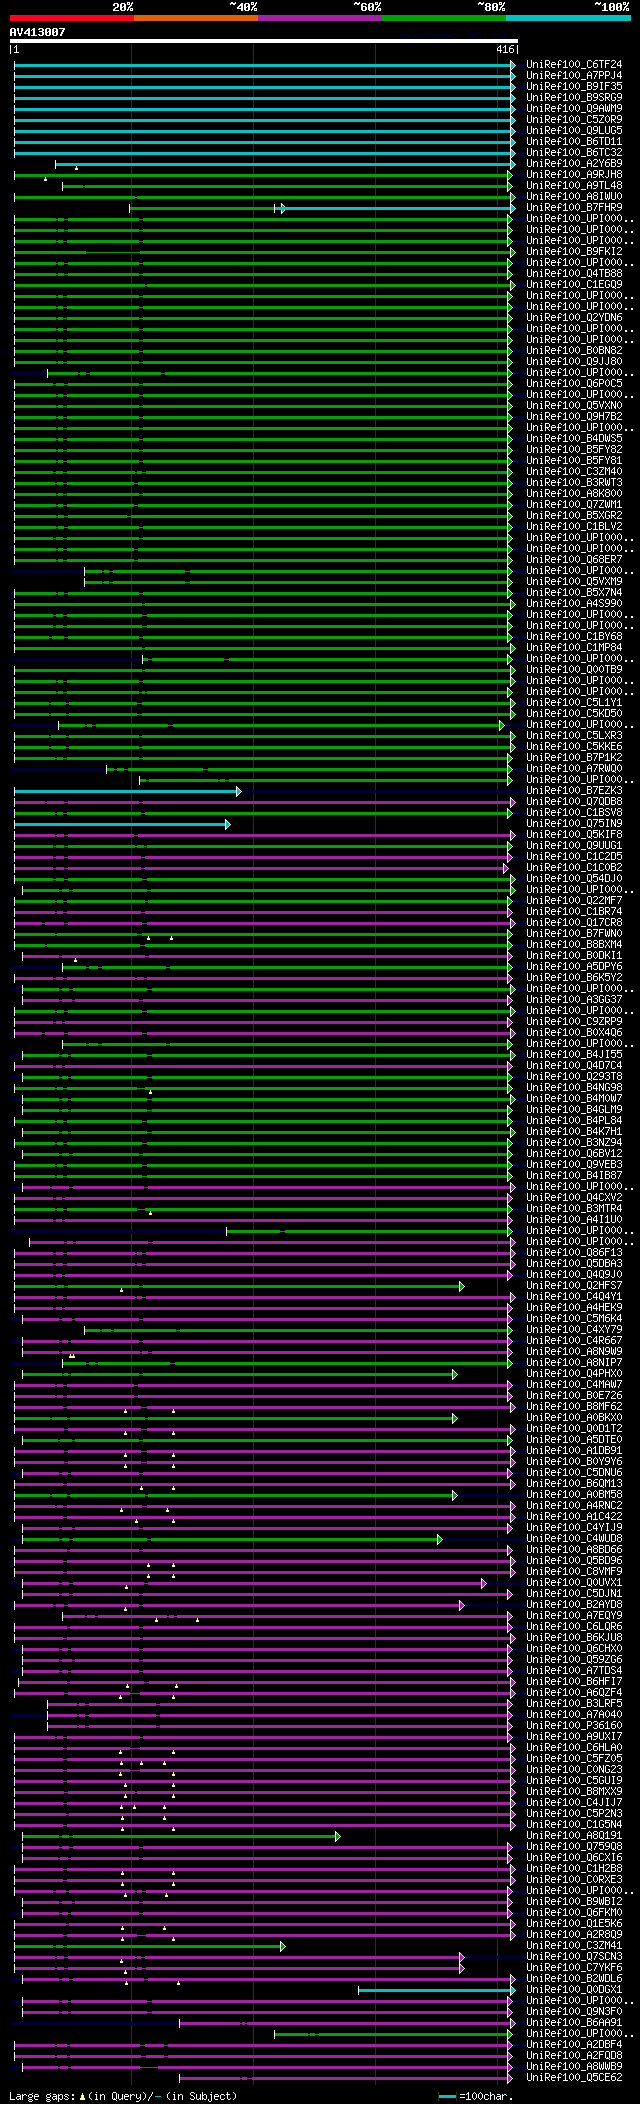Open hit UniRef100_C6TF24
640x2104 pixels.
[x=574, y=65]
